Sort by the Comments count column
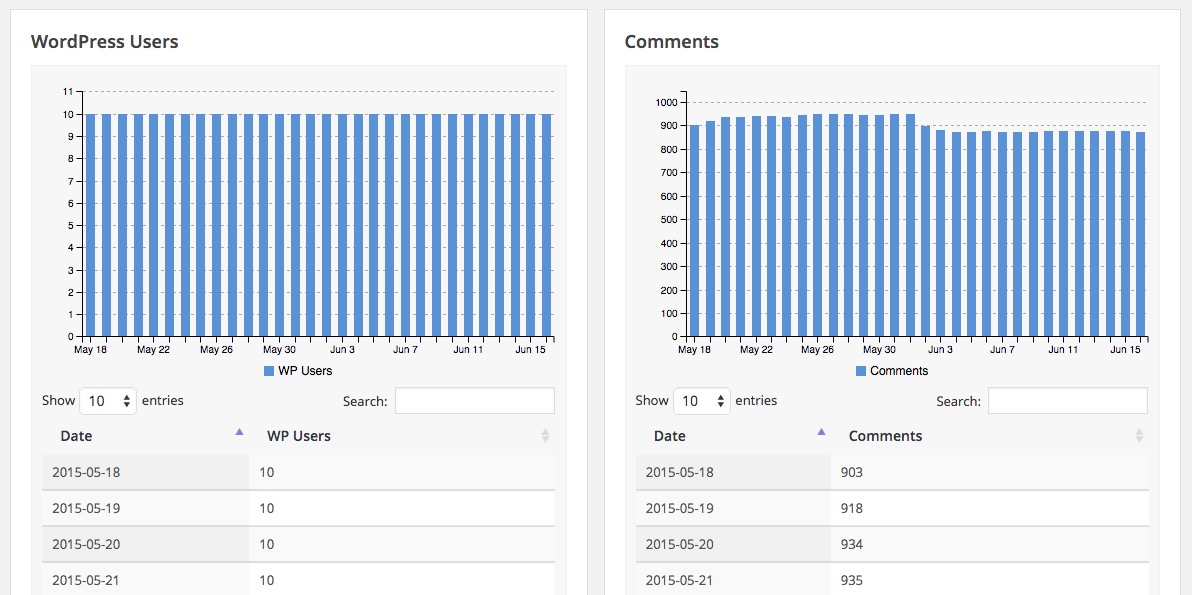Screen dimensions: 1192x595 990,436
